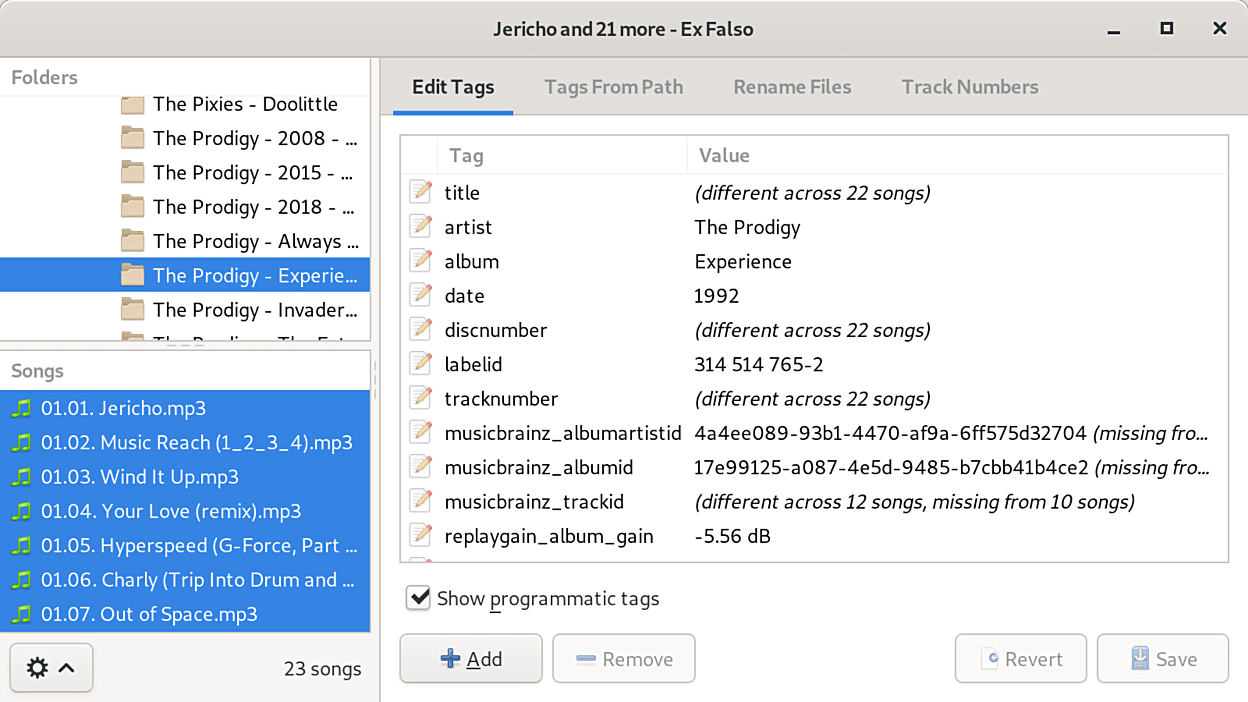This screenshot has height=702, width=1248.
Task: Click the Save button
Action: (x=1162, y=659)
